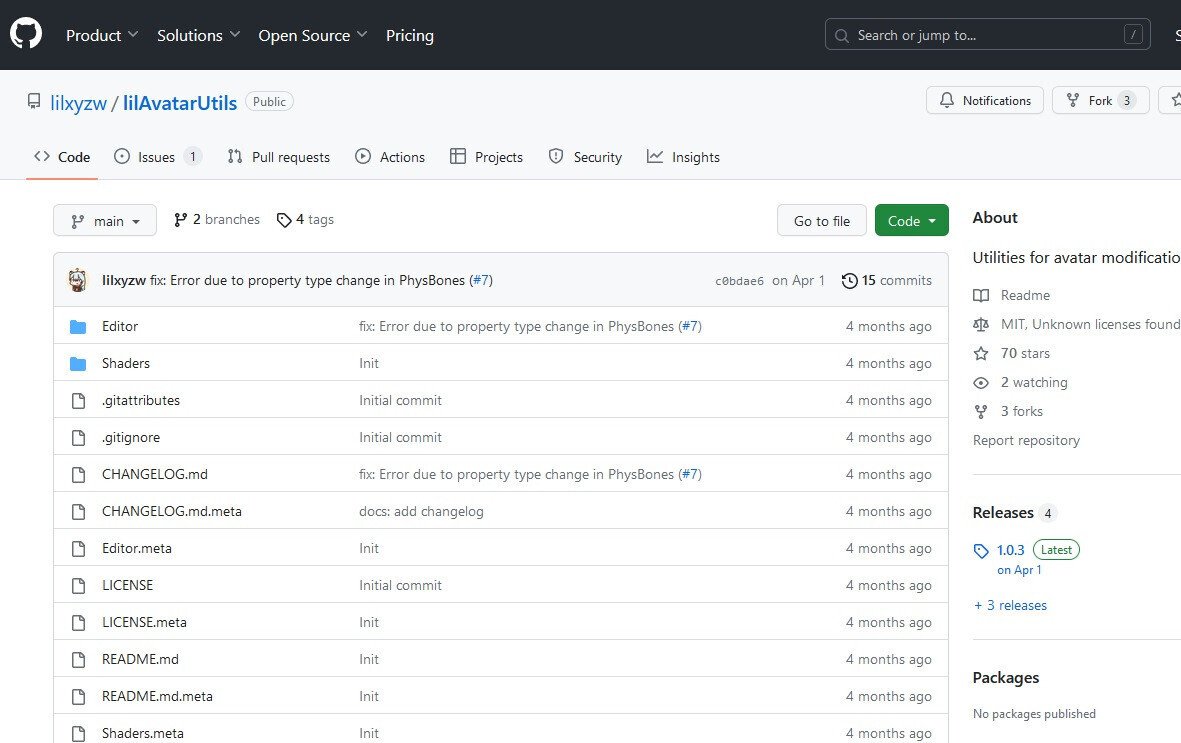Open the + 3 releases link
This screenshot has width=1181, height=743.
tap(1010, 605)
